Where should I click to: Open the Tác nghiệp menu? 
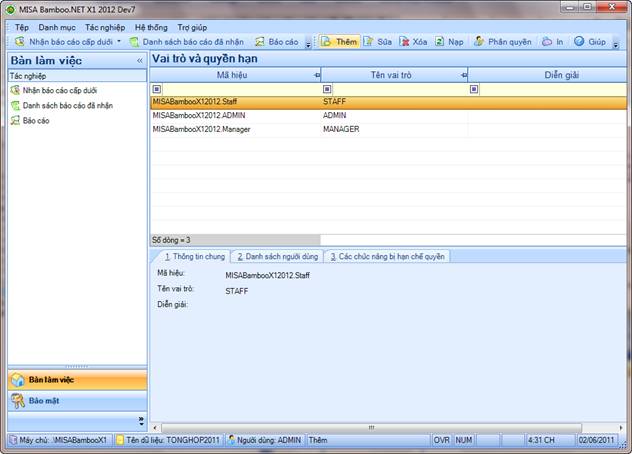click(105, 27)
